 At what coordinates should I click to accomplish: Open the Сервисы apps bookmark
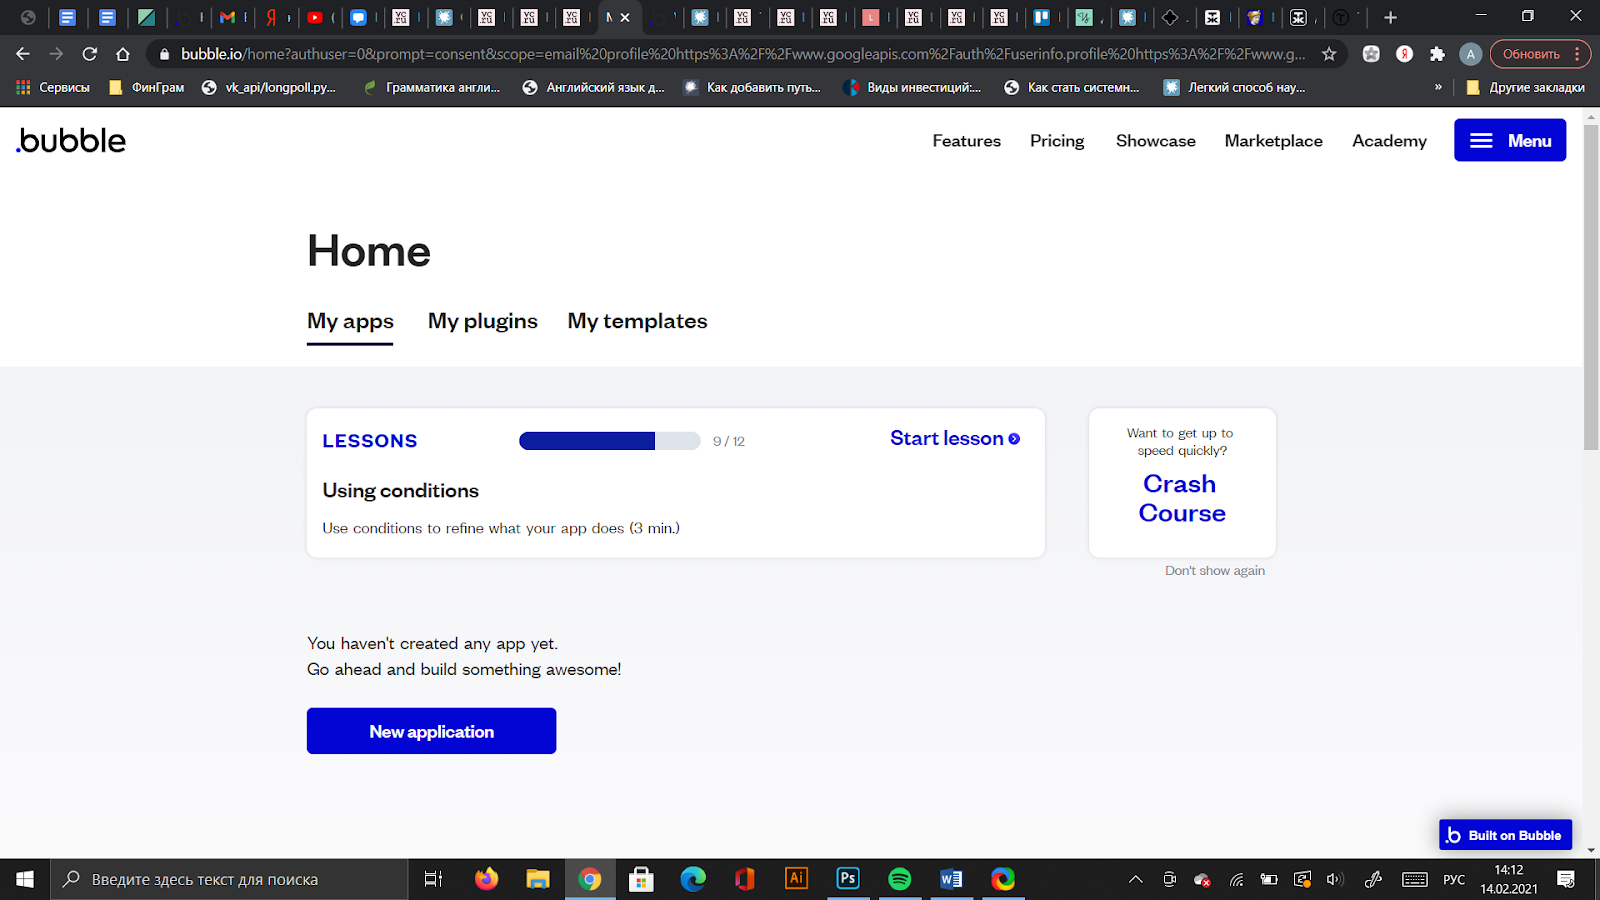[x=52, y=87]
